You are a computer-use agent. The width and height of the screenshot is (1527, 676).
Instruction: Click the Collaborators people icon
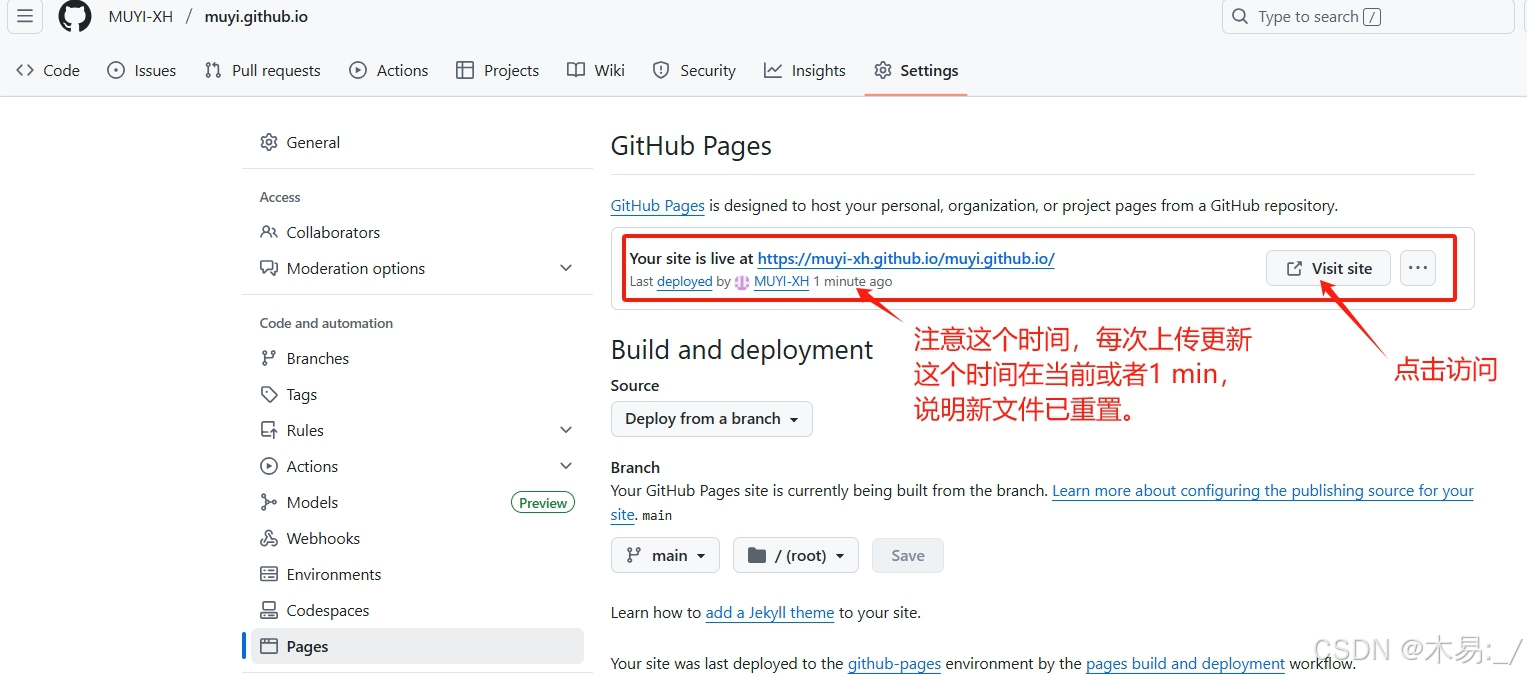(268, 232)
